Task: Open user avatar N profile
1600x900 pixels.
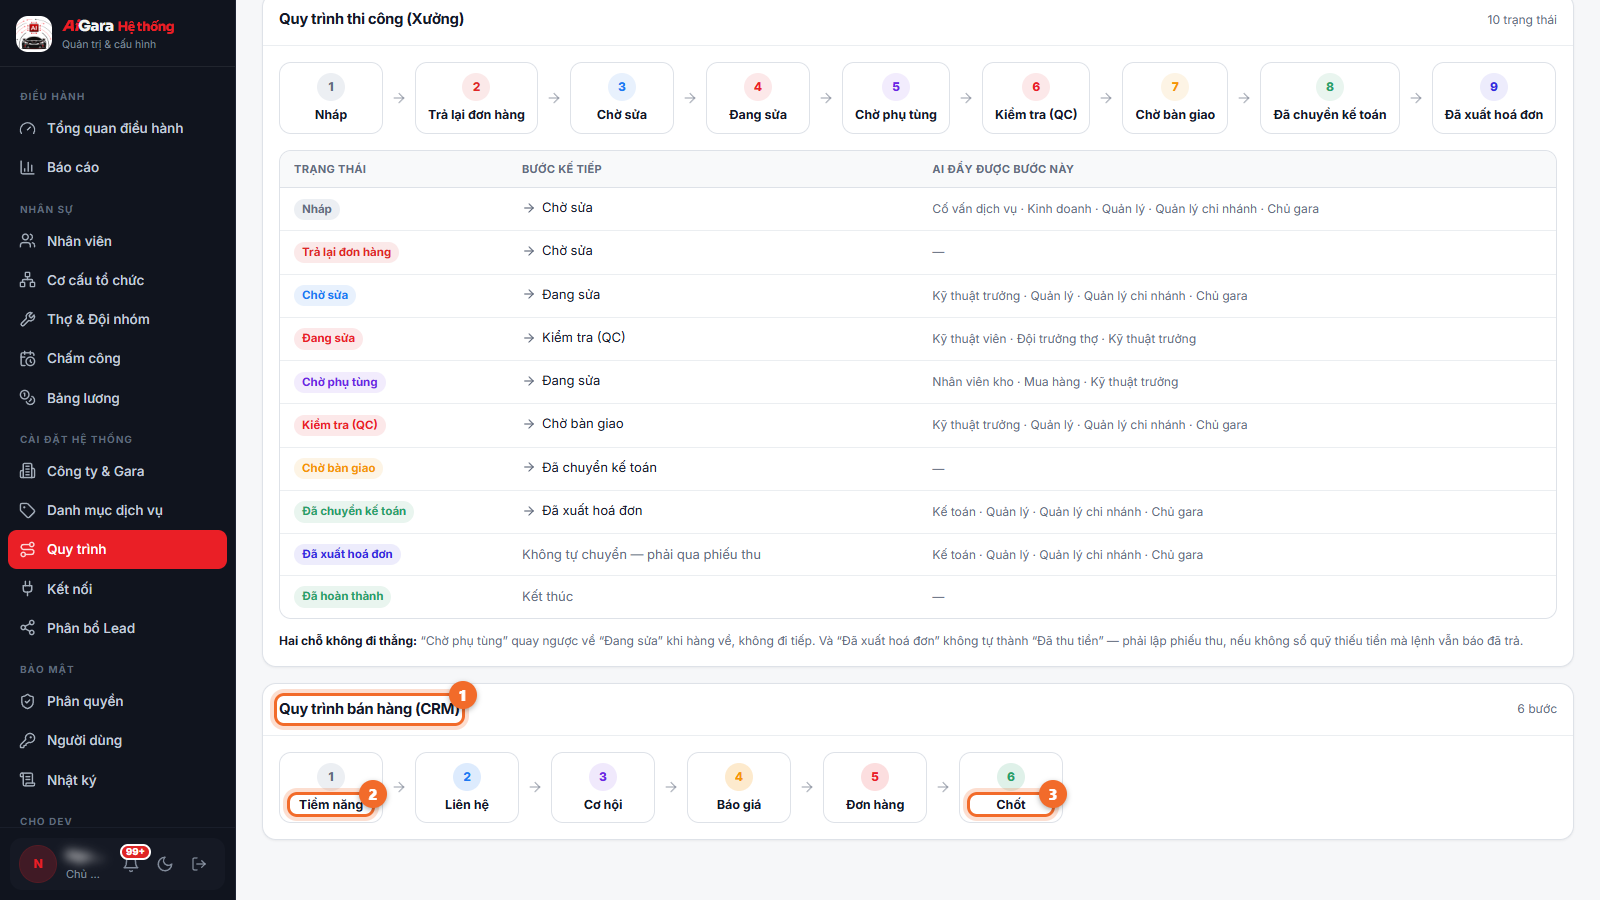Action: point(38,864)
